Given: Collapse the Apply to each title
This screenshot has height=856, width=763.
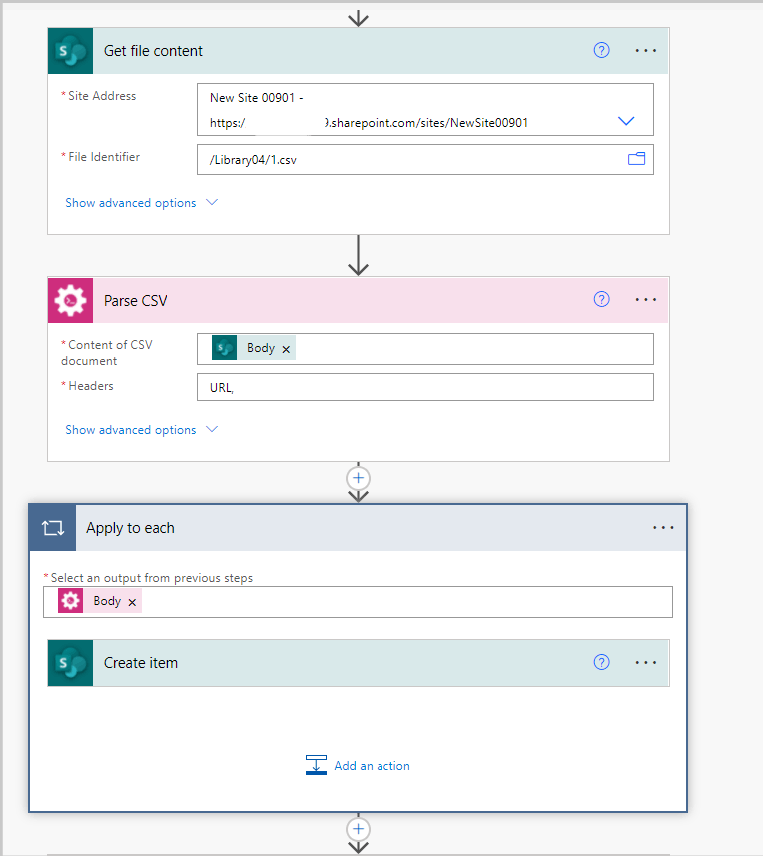Looking at the screenshot, I should (x=130, y=528).
